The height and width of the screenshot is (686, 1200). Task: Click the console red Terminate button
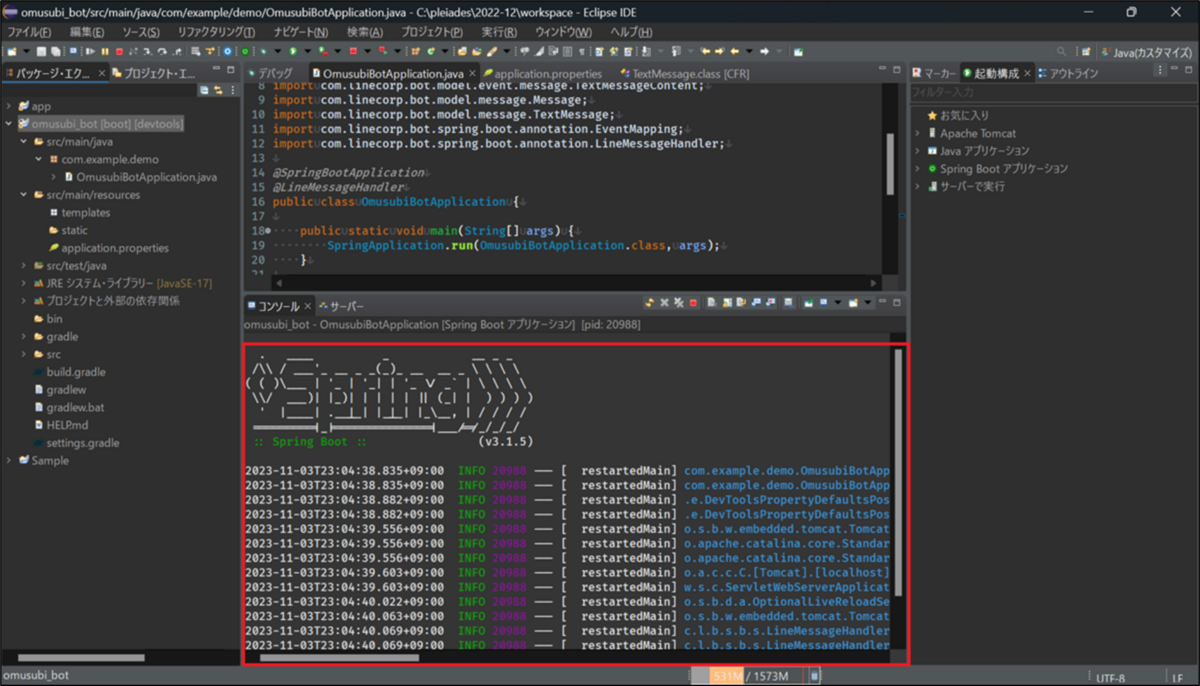[x=693, y=302]
